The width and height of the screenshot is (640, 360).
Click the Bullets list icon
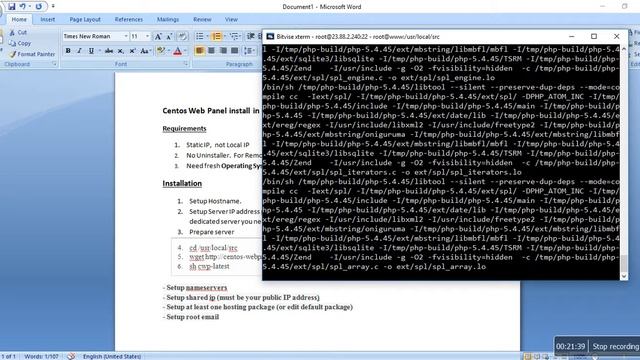(x=200, y=37)
